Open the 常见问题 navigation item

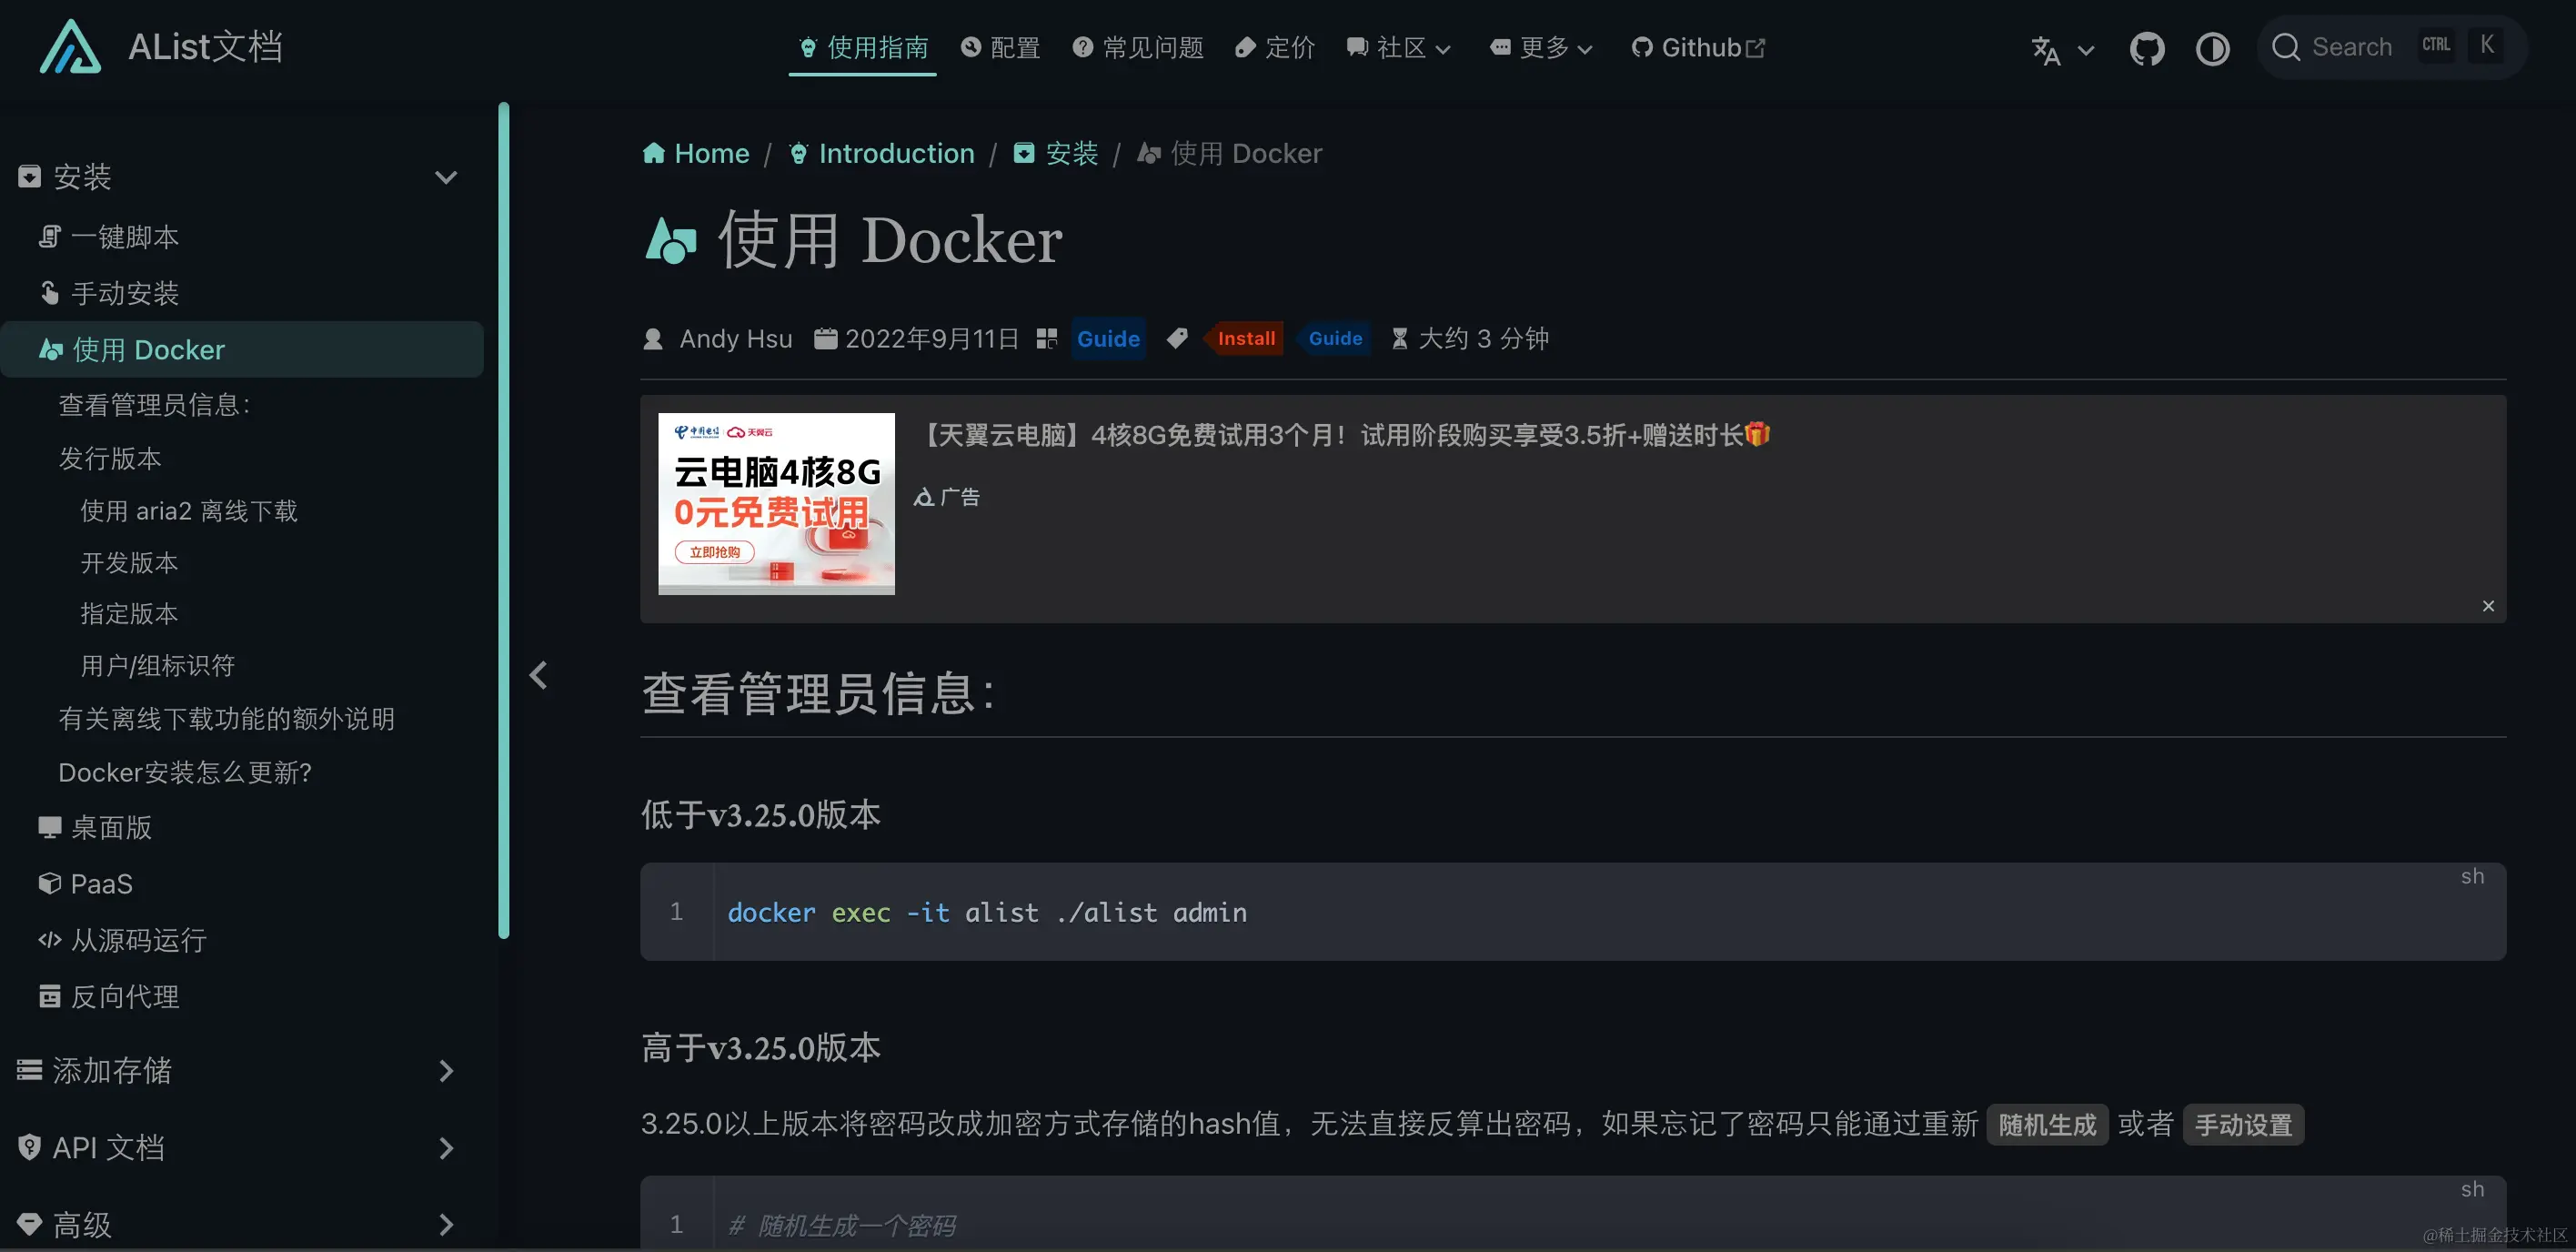[x=1137, y=47]
